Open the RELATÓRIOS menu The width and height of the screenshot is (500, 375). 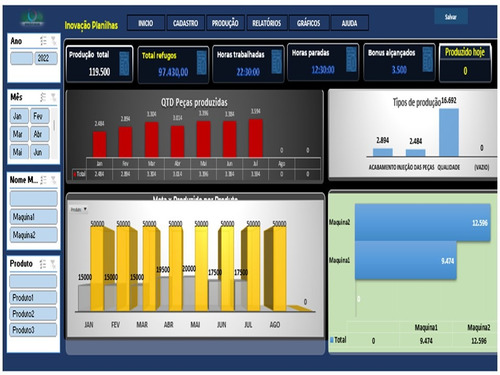(267, 23)
